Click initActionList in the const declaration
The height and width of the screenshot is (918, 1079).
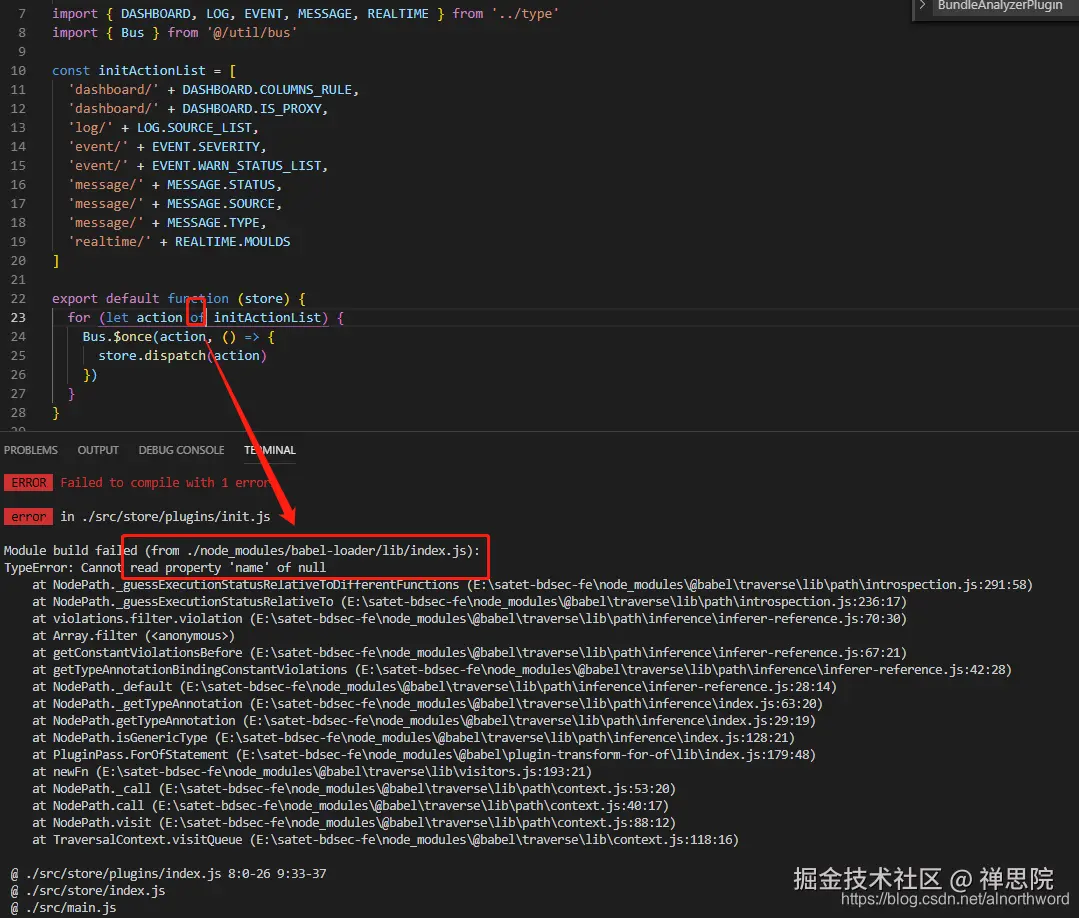click(x=152, y=71)
